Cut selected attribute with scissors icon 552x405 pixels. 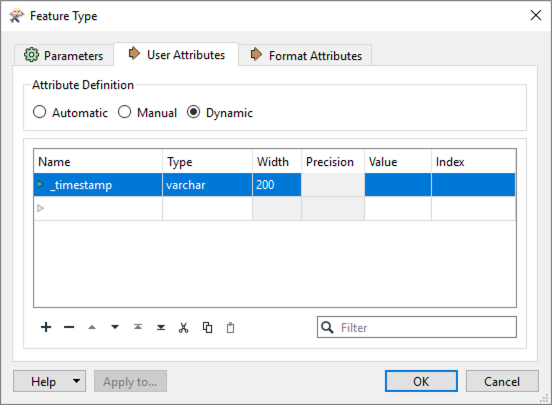click(183, 328)
